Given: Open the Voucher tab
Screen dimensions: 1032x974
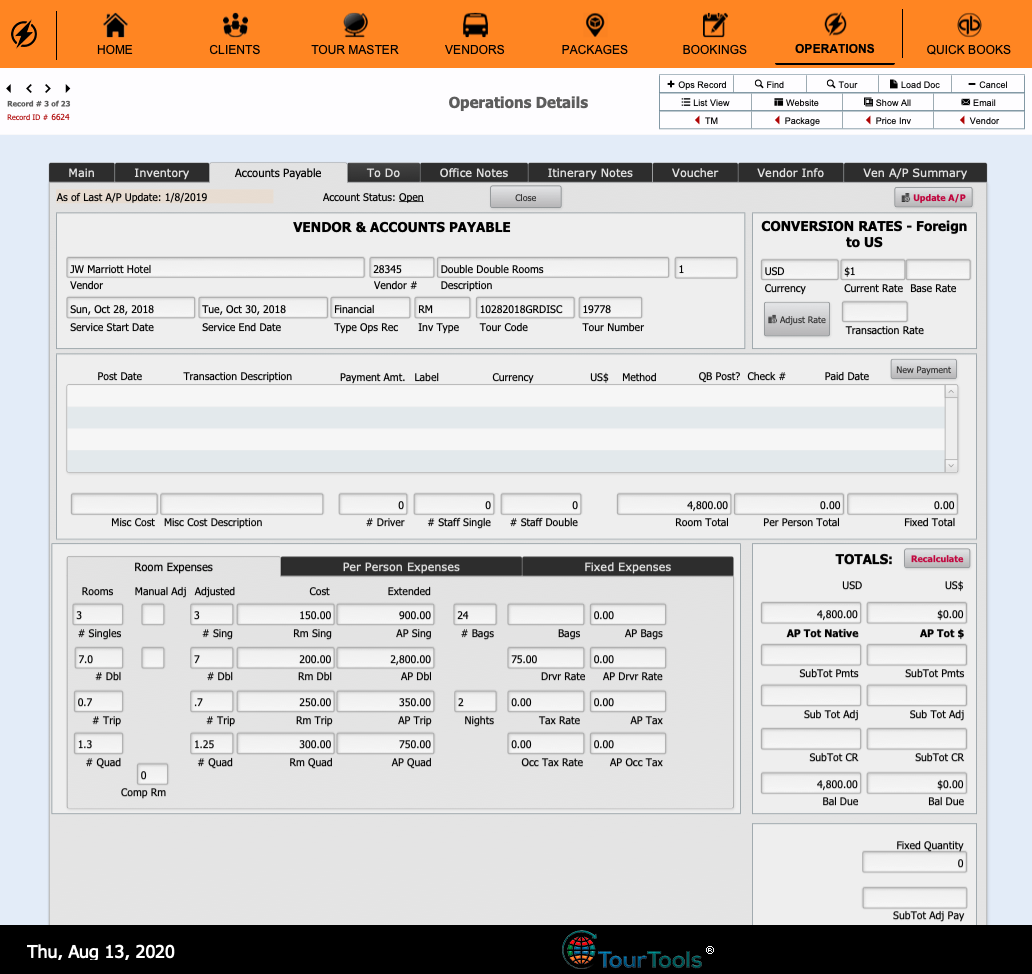Looking at the screenshot, I should click(x=695, y=172).
